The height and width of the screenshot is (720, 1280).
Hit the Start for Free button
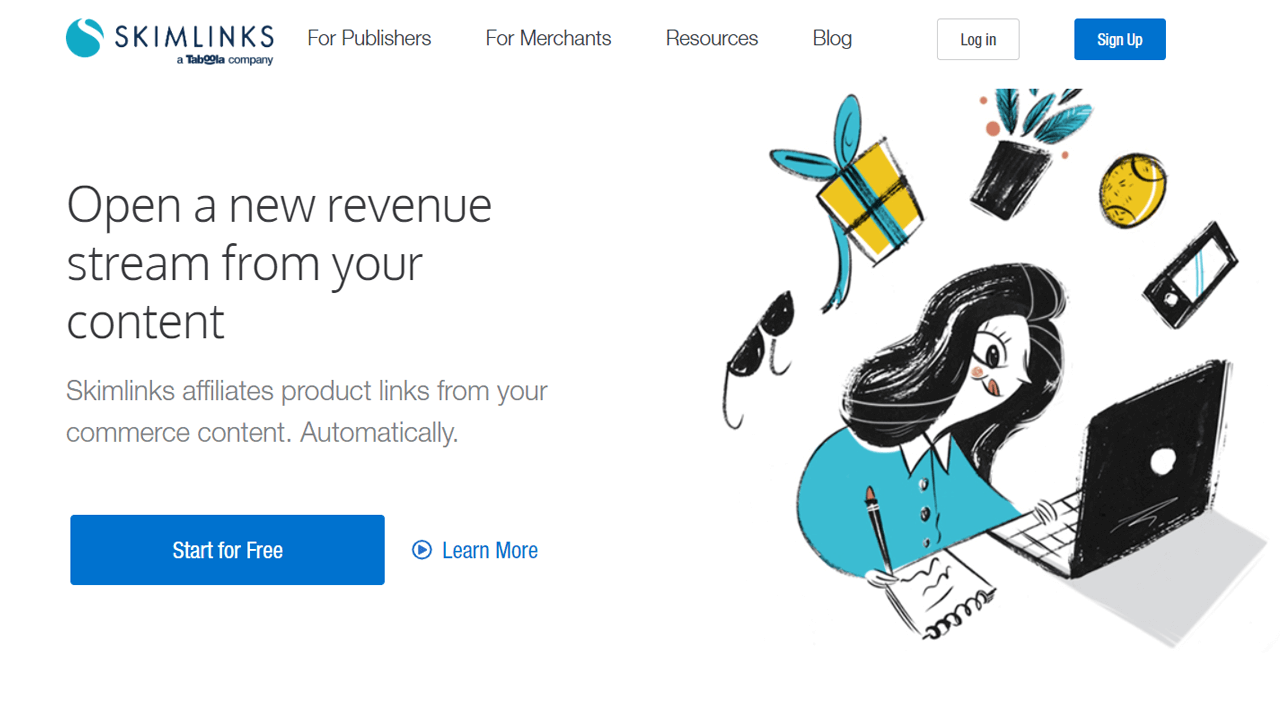(x=227, y=550)
